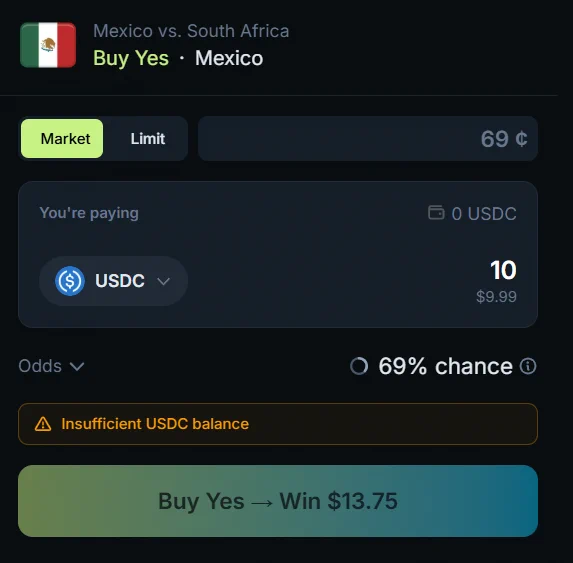Image resolution: width=573 pixels, height=563 pixels.
Task: Click the payment amount 10 field
Action: tap(503, 270)
